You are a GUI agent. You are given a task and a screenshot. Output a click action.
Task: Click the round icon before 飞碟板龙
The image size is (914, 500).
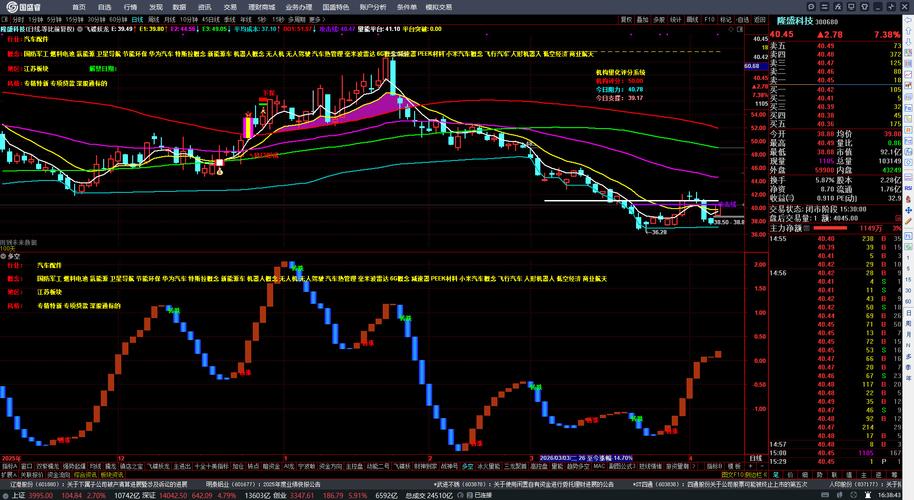click(81, 29)
